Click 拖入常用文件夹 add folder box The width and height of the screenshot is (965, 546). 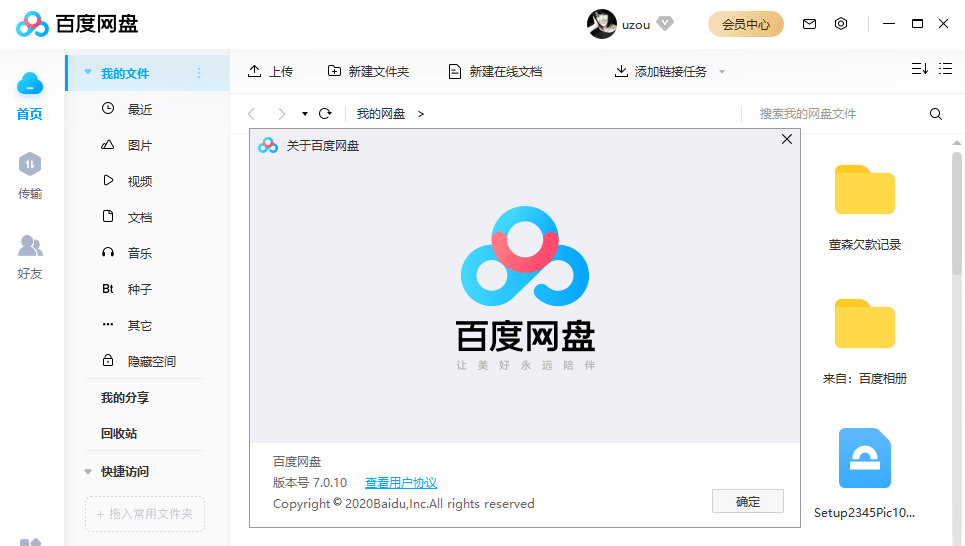point(145,514)
